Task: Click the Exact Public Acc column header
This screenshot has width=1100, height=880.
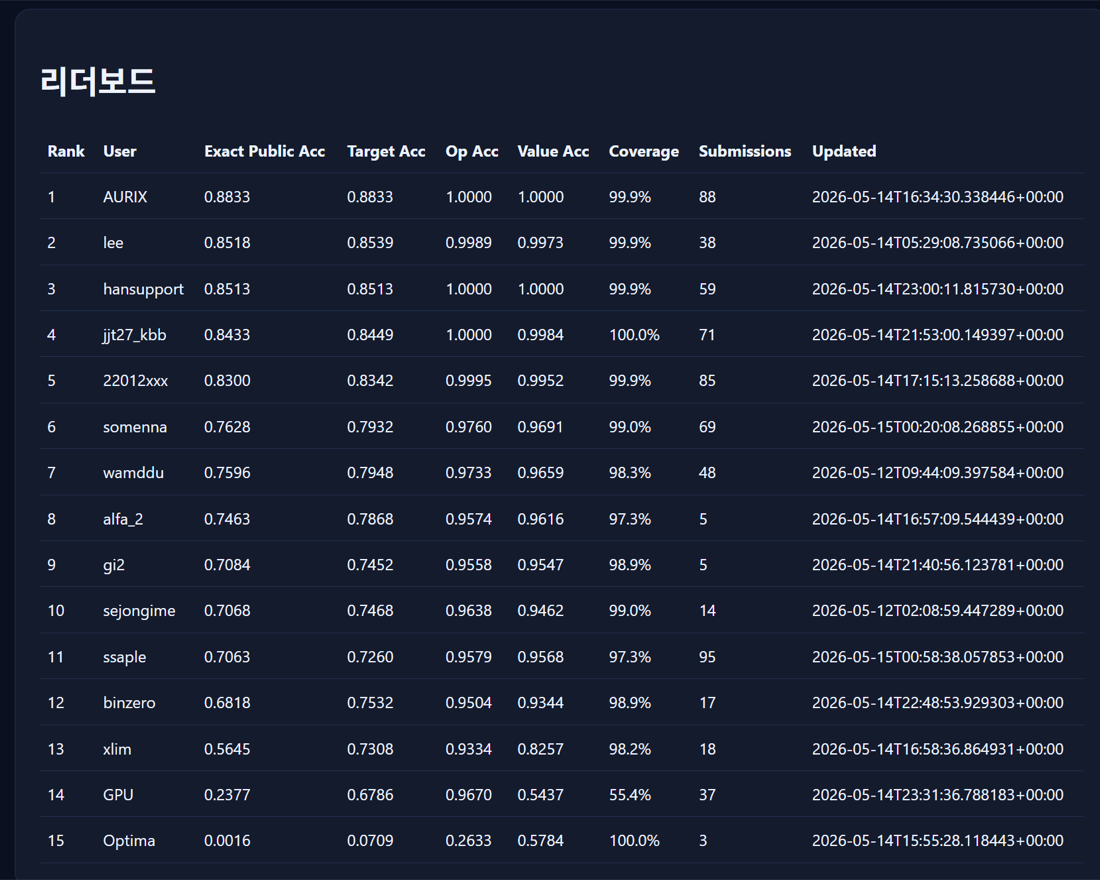Action: [264, 152]
